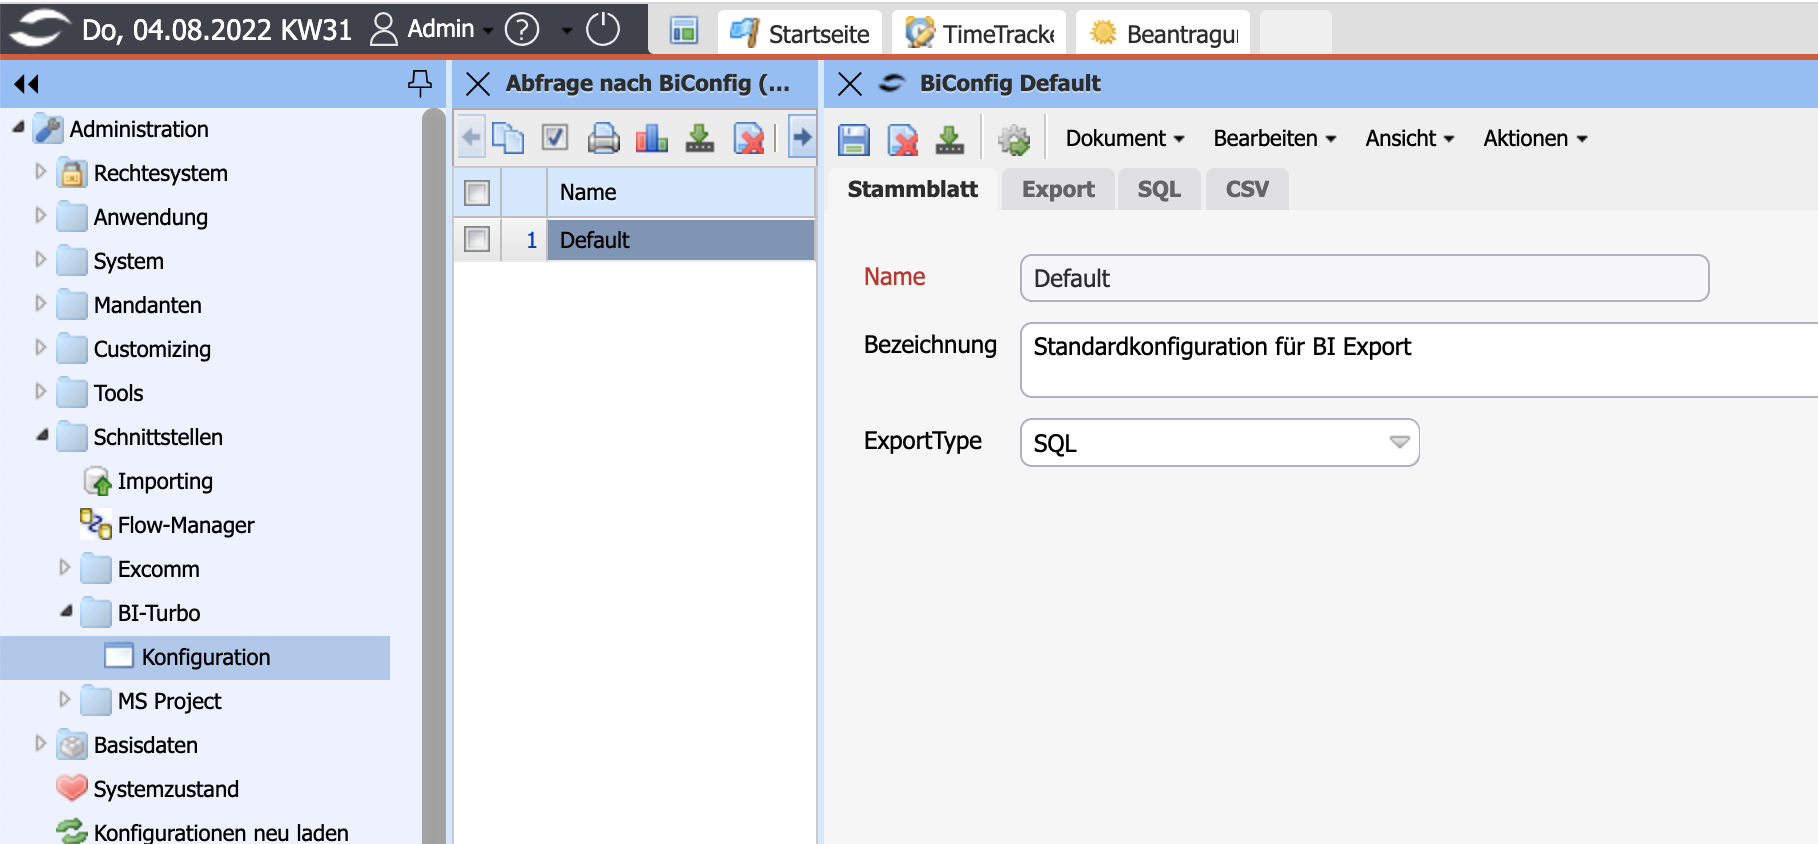Click Konfigurationen neu laden

point(220,832)
